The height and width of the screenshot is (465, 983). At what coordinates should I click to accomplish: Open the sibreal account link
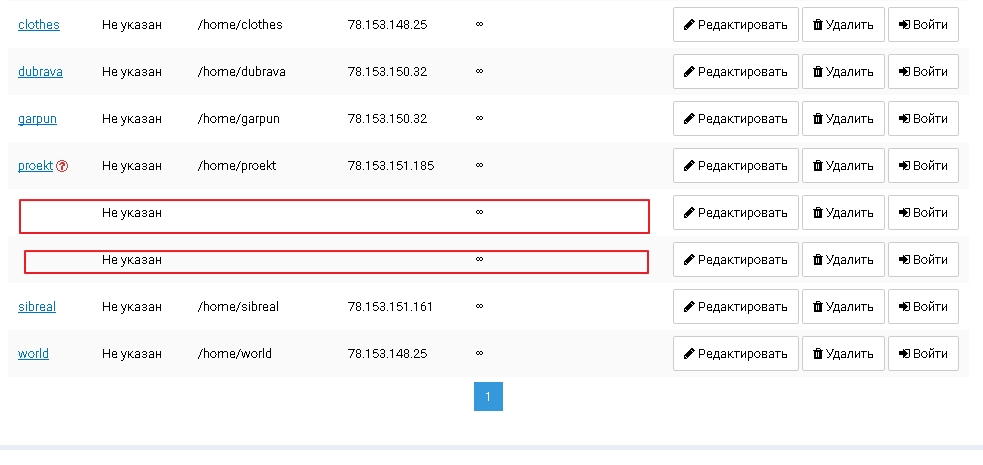[37, 306]
